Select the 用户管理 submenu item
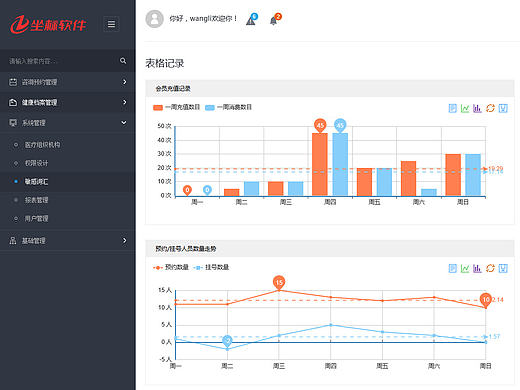Image resolution: width=520 pixels, height=390 pixels. tap(36, 219)
